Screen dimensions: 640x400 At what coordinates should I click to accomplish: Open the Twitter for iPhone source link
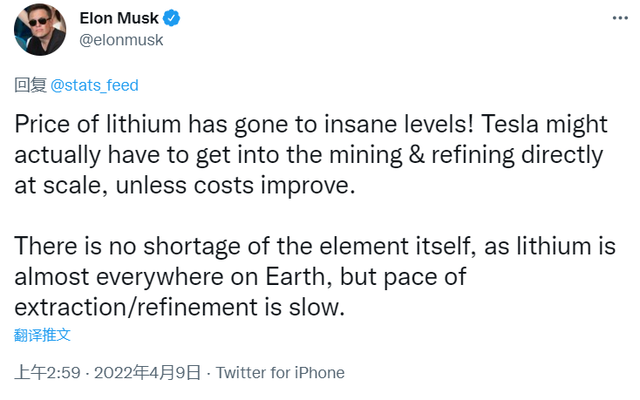tap(280, 373)
